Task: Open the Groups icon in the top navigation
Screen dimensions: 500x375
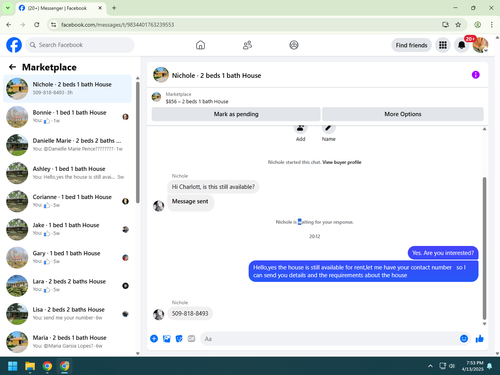Action: (294, 45)
